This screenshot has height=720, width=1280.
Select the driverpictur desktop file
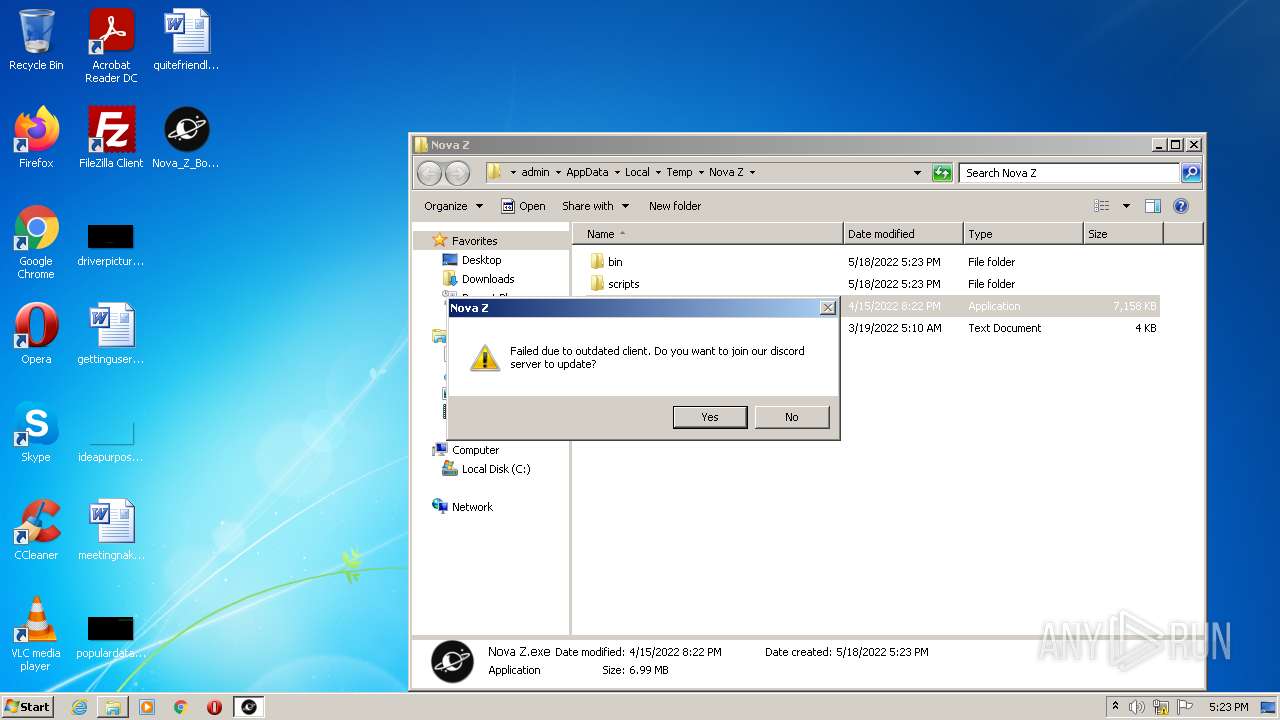(111, 243)
